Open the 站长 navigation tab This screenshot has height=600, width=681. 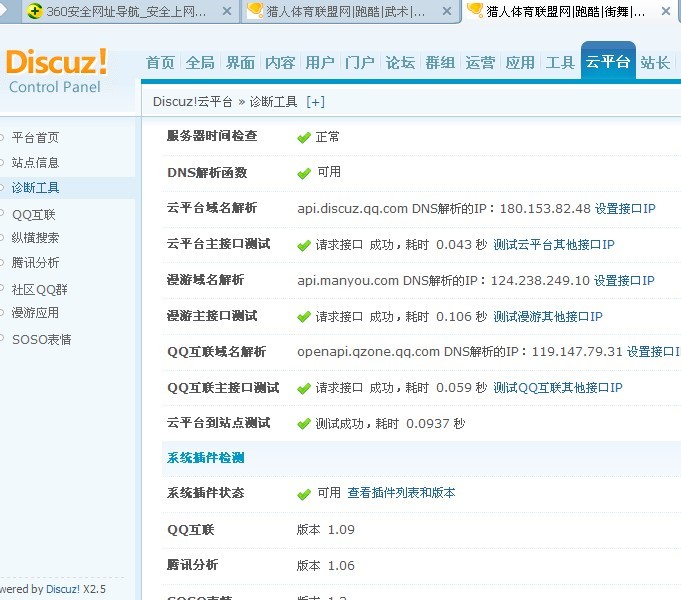pyautogui.click(x=655, y=63)
